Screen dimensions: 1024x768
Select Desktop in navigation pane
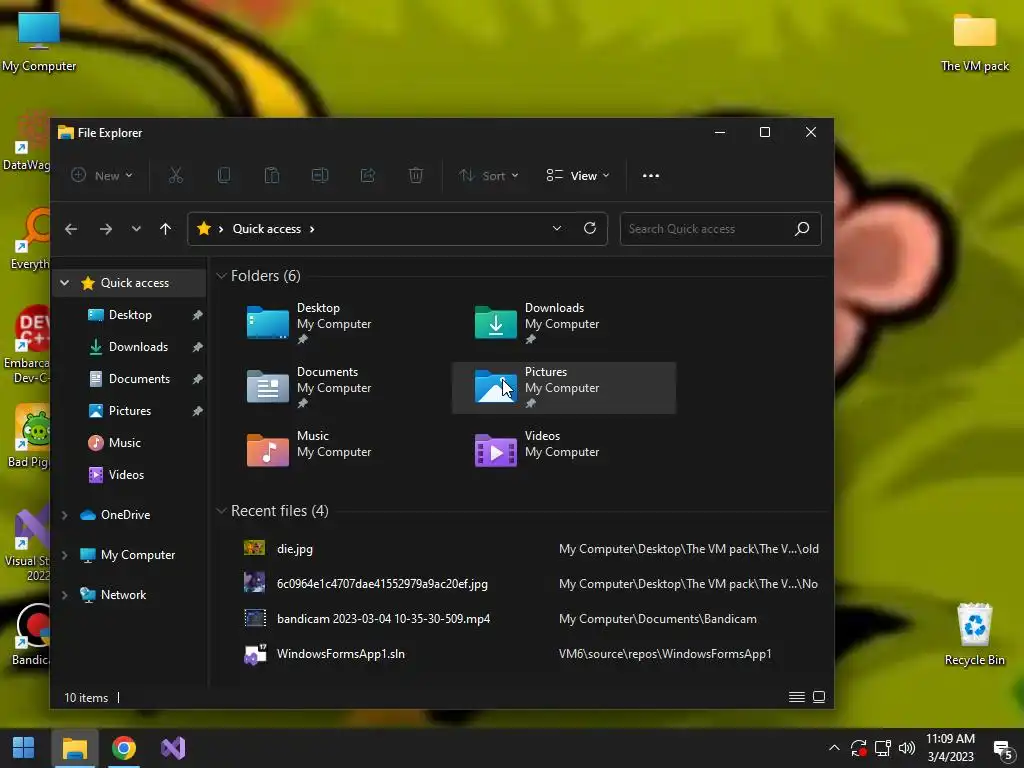point(130,315)
